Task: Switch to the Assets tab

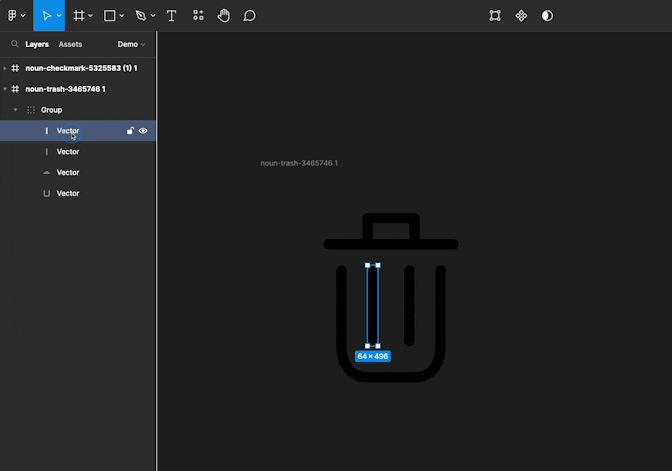Action: pyautogui.click(x=70, y=45)
